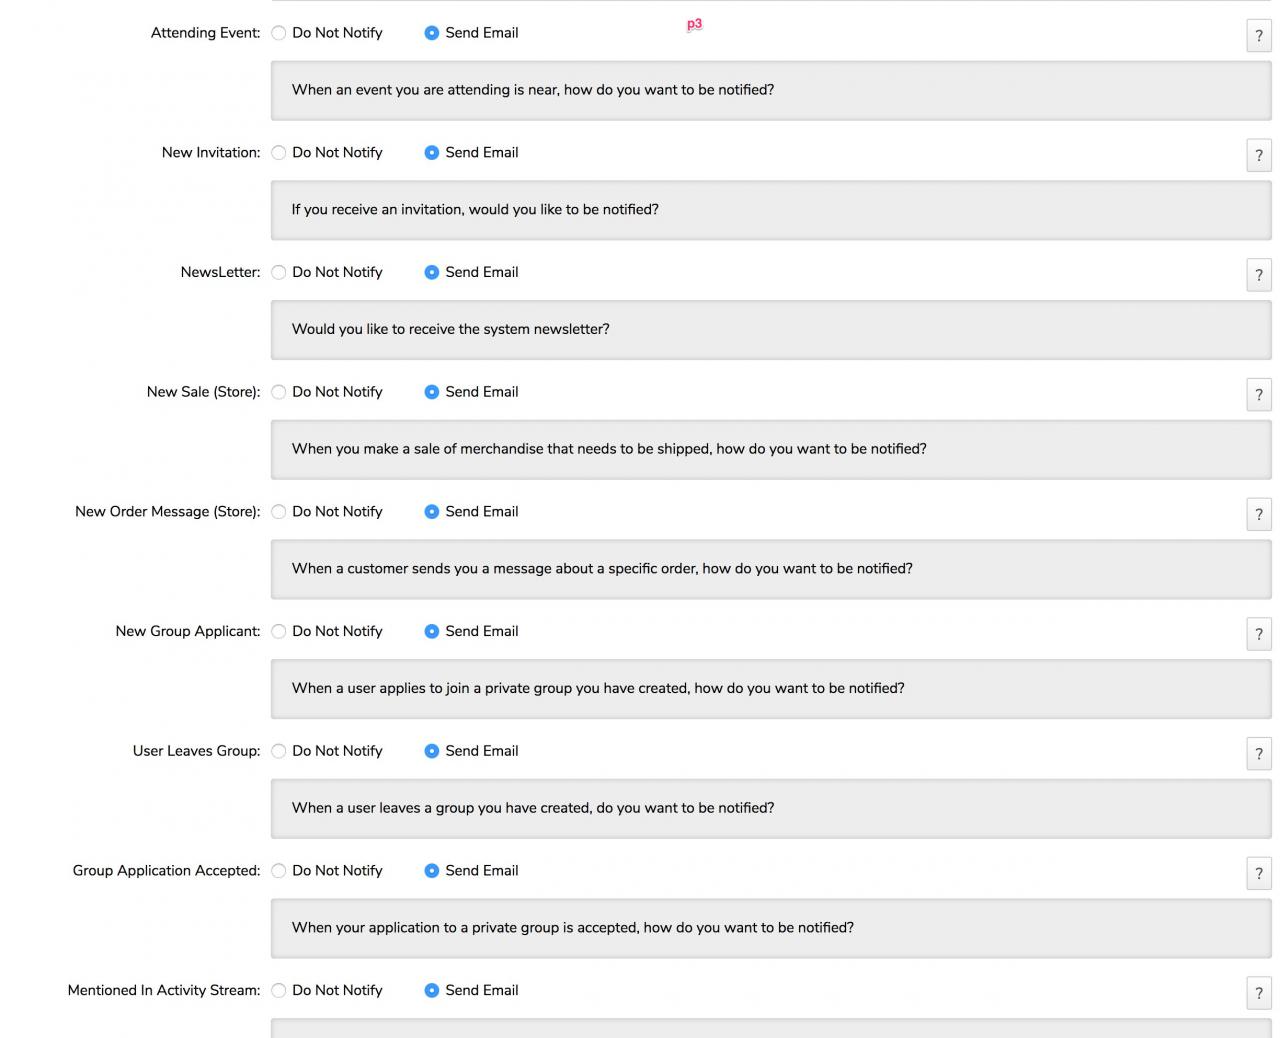Click the question mark for New Sale (Store)

click(x=1258, y=394)
